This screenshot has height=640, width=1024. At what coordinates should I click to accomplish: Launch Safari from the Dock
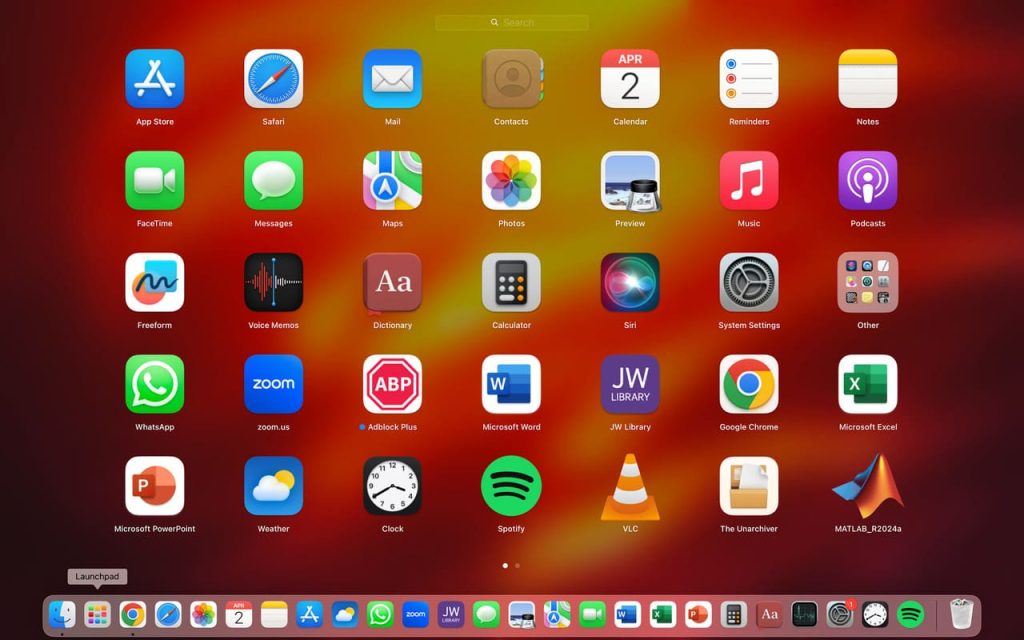coord(168,615)
